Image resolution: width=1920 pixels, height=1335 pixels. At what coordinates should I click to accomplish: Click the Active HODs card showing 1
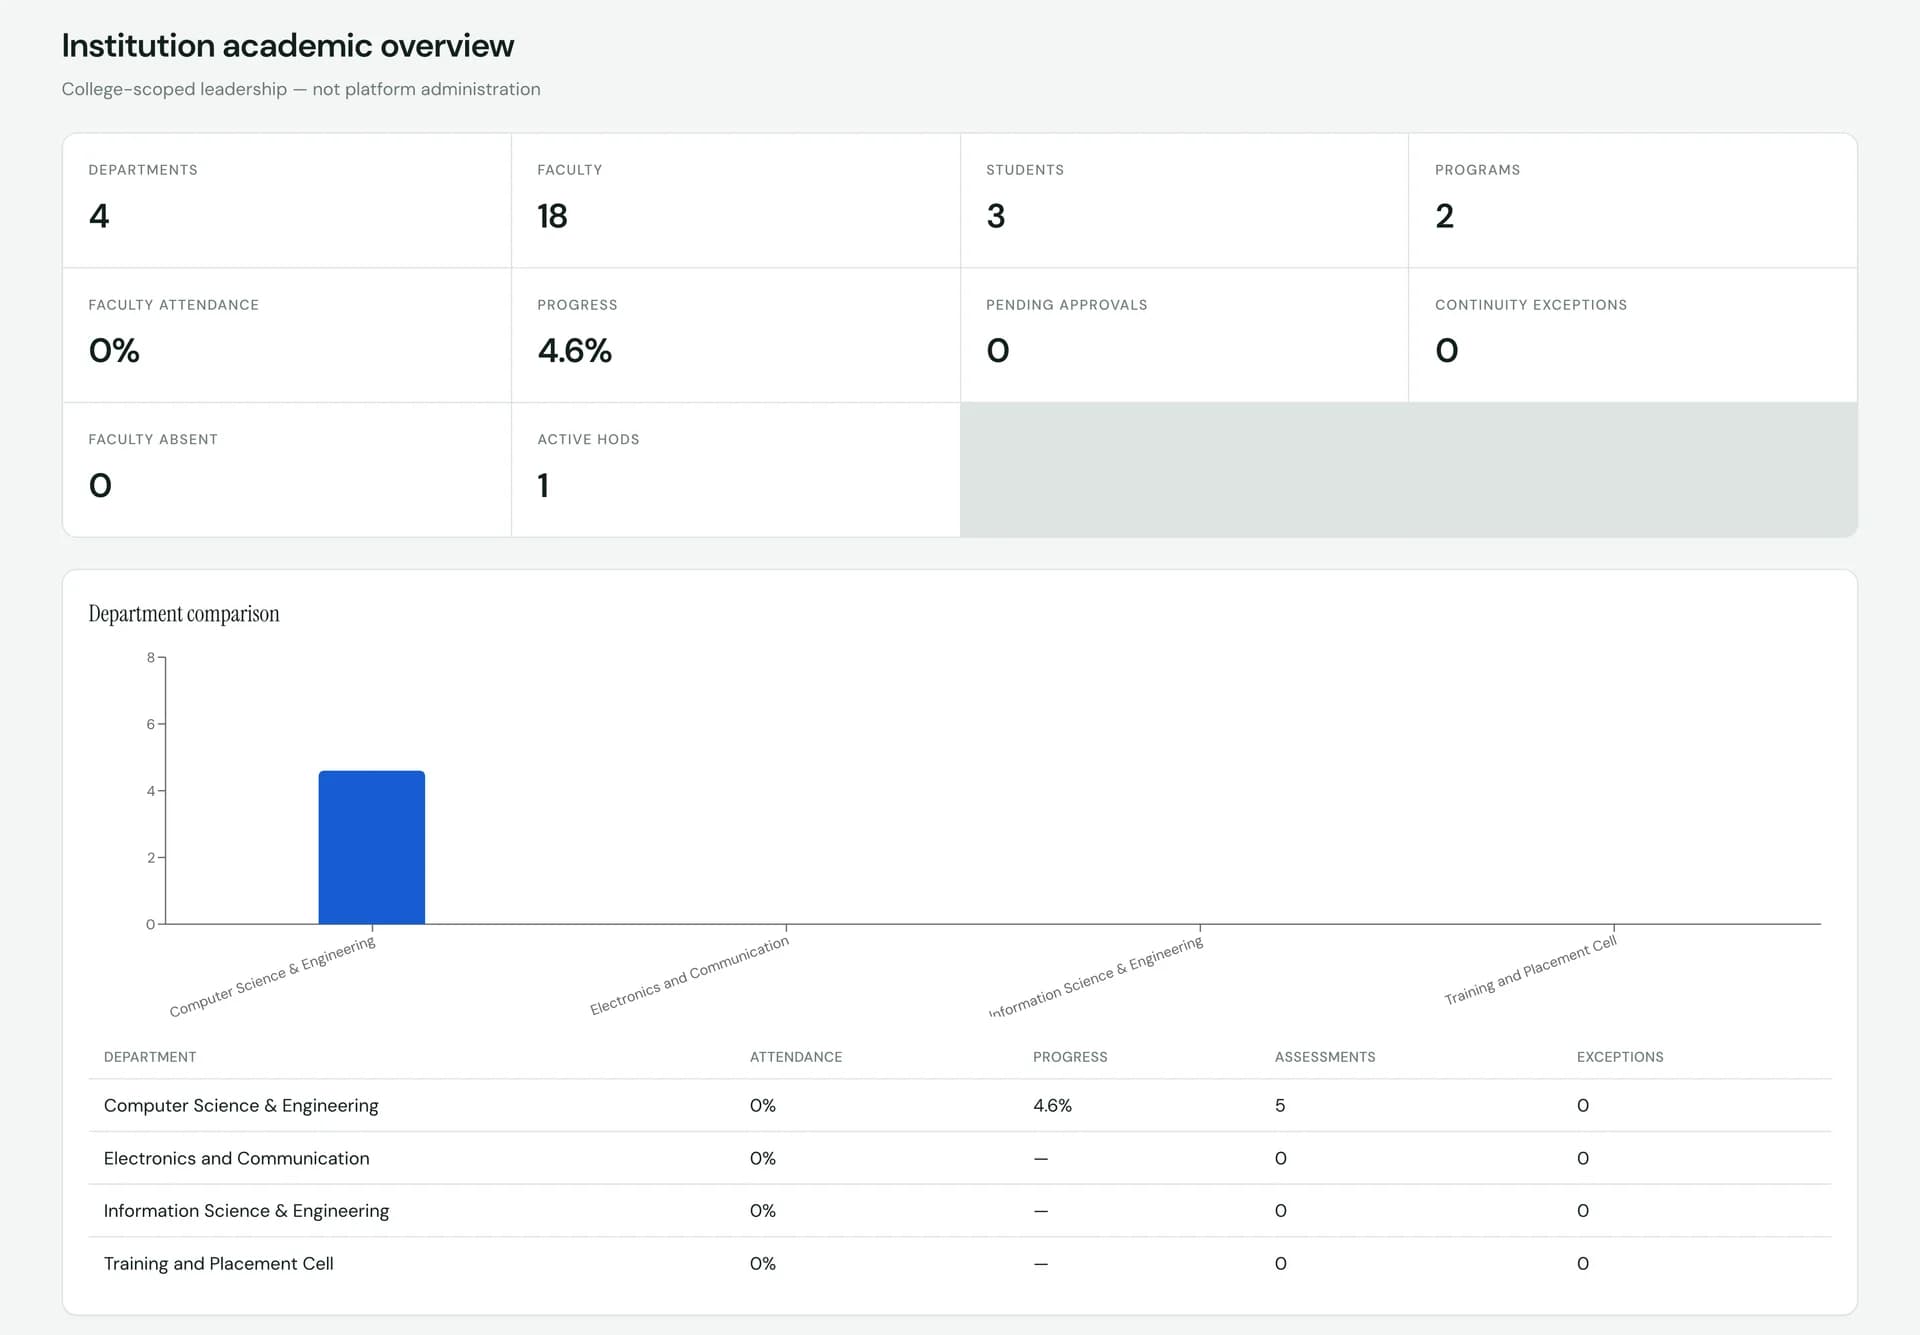736,470
